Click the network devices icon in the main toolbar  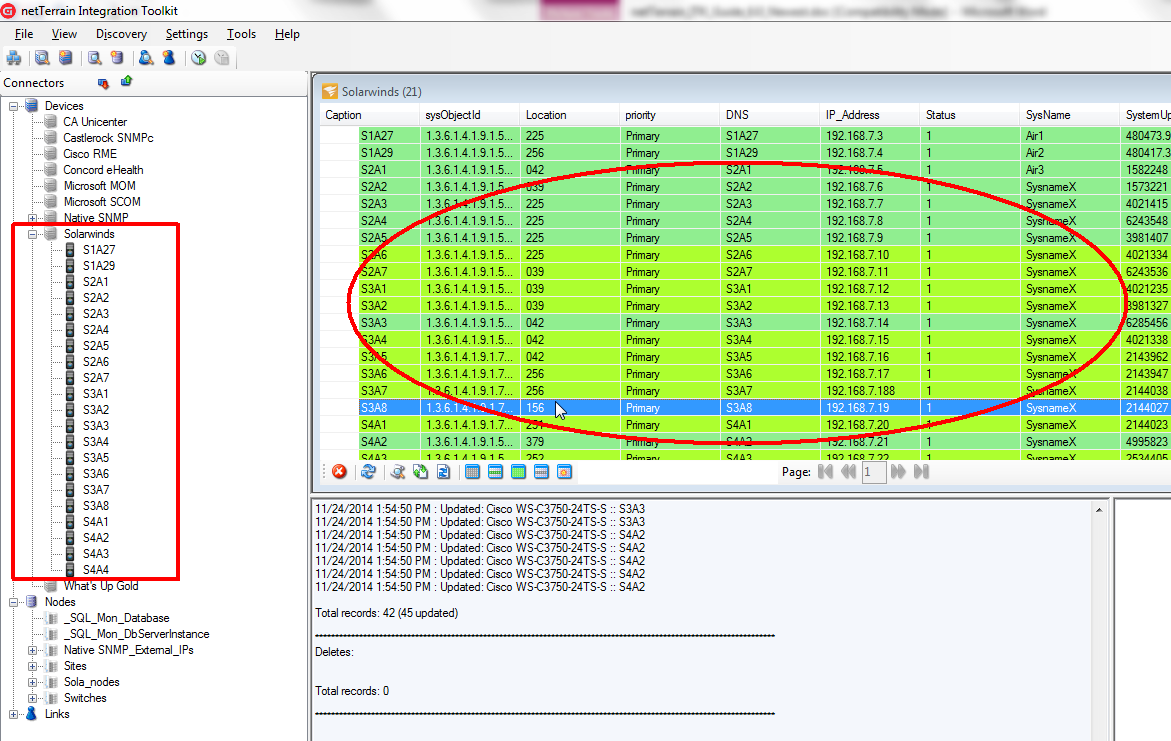point(13,58)
